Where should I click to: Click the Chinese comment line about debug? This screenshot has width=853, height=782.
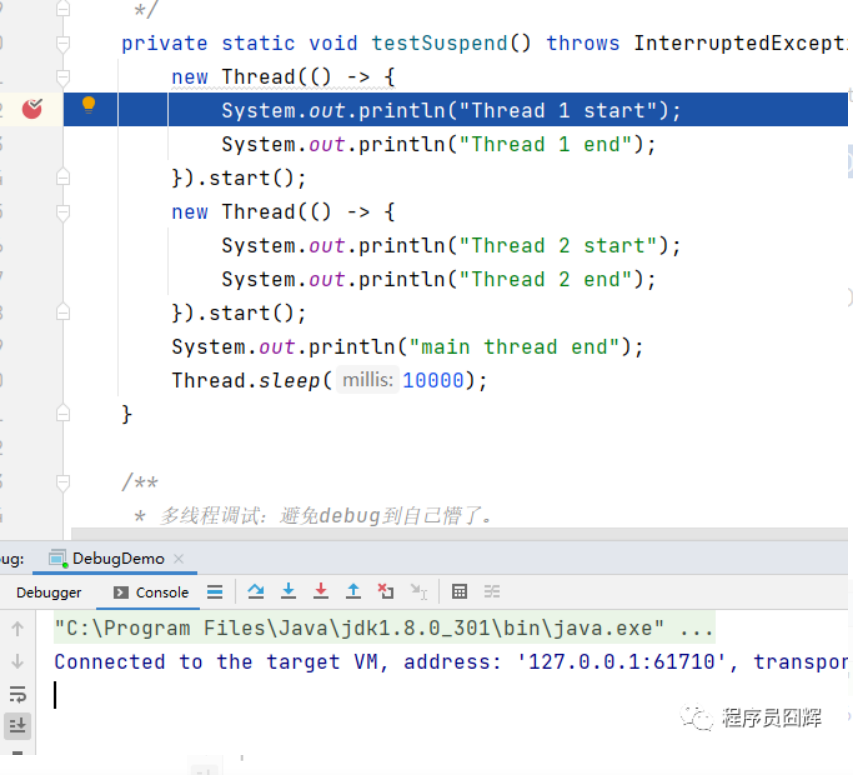[313, 515]
